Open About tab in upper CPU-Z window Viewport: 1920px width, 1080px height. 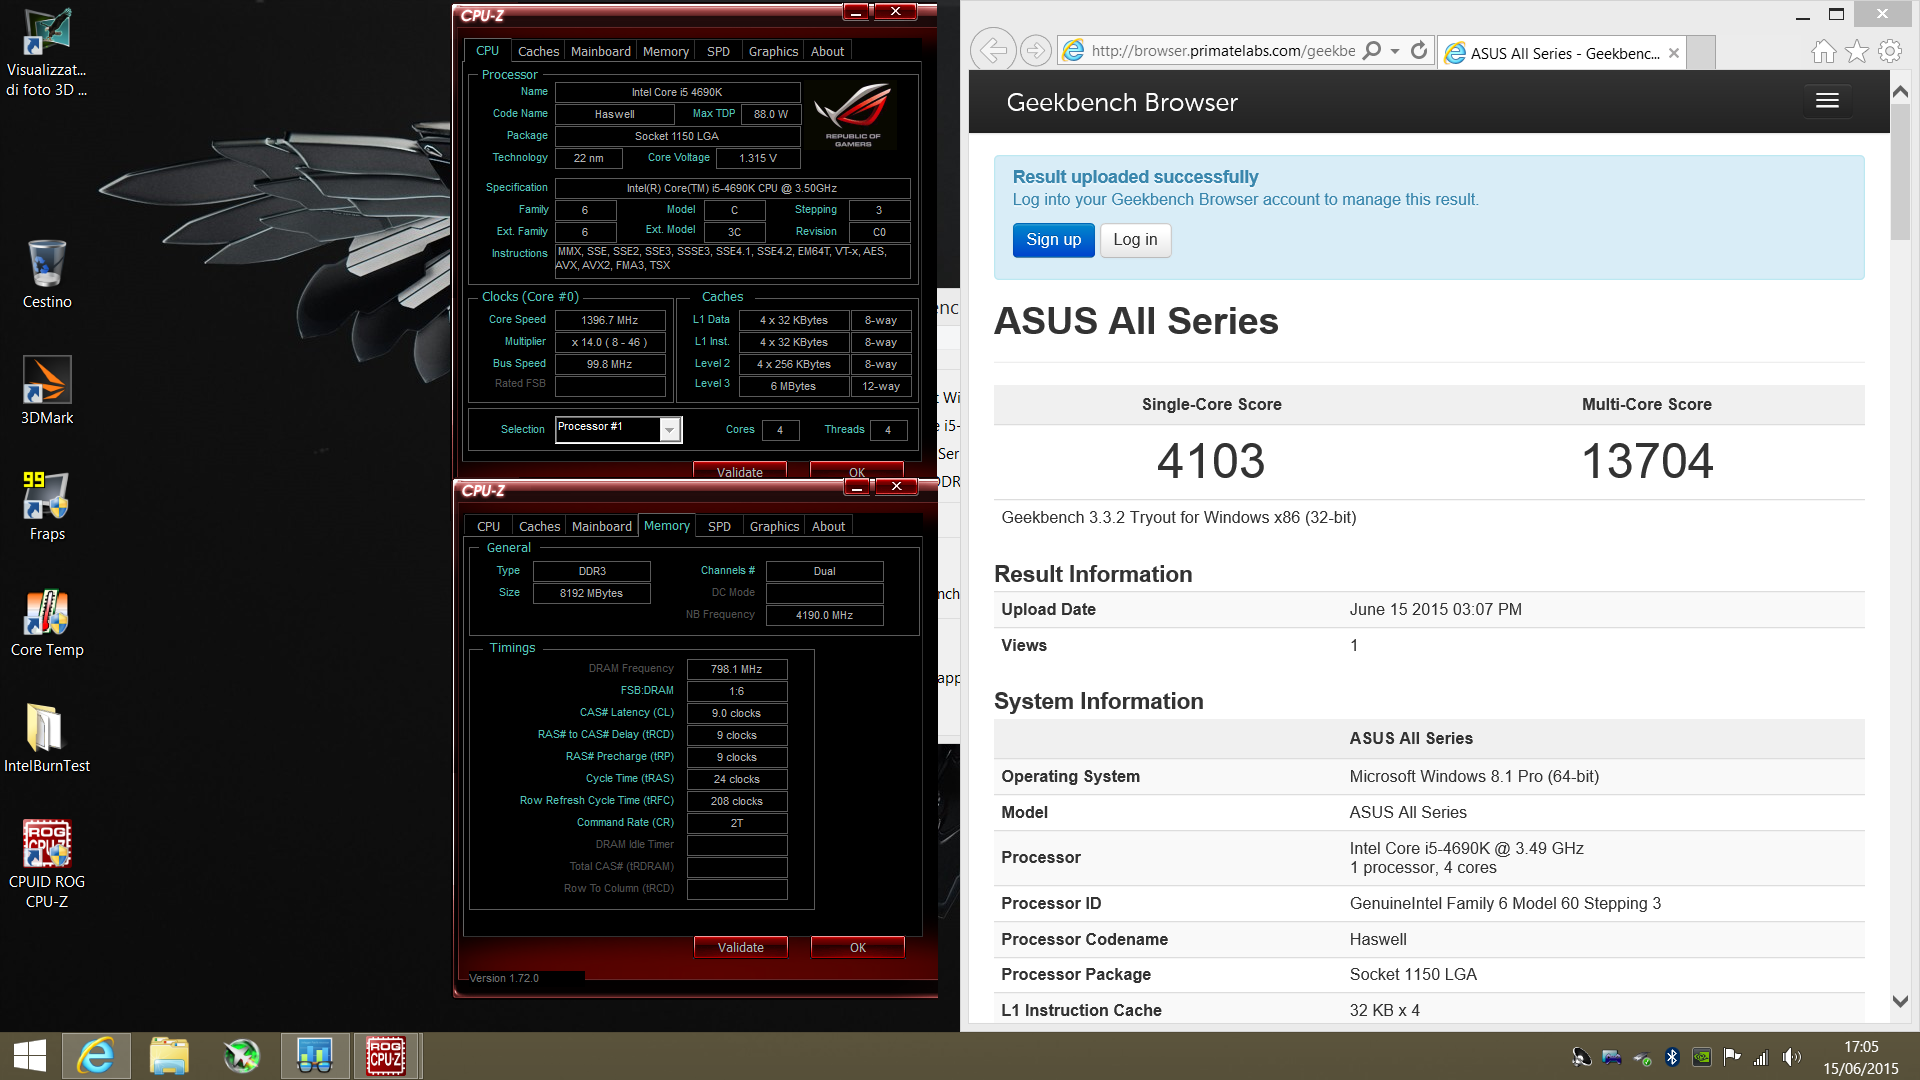click(x=827, y=51)
